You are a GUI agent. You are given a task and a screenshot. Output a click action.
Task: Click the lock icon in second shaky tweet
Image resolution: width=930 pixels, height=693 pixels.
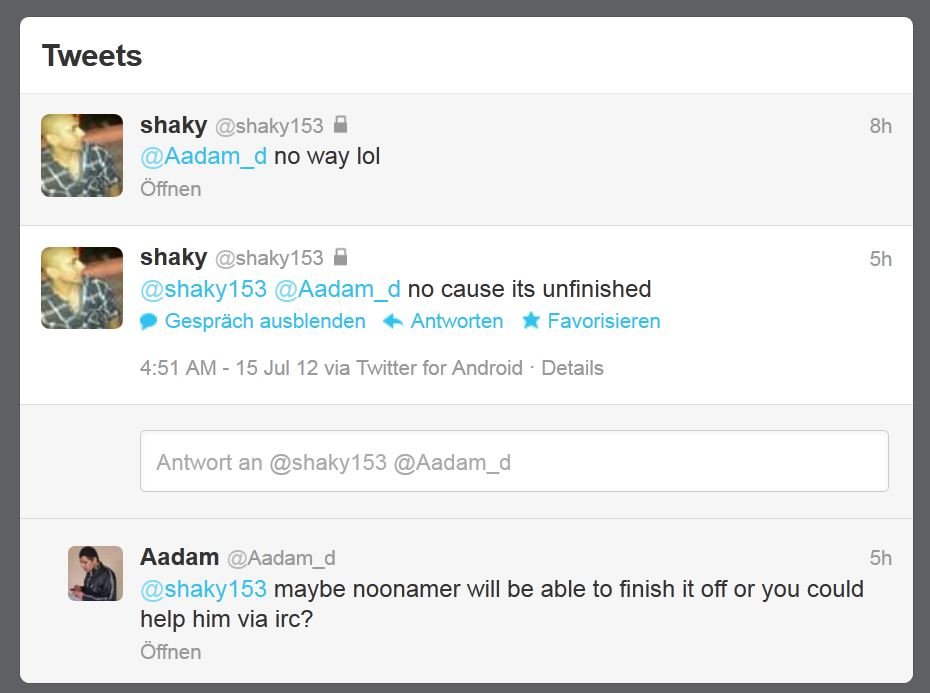pos(340,257)
